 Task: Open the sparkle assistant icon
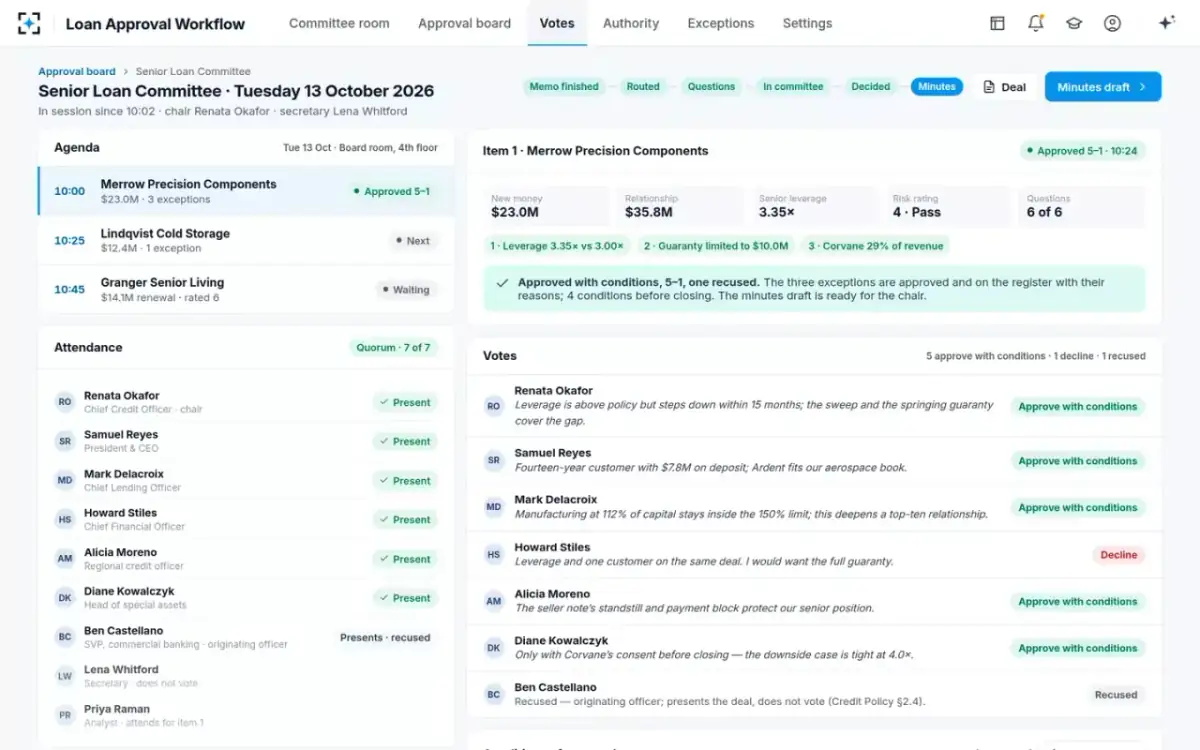pos(1166,23)
